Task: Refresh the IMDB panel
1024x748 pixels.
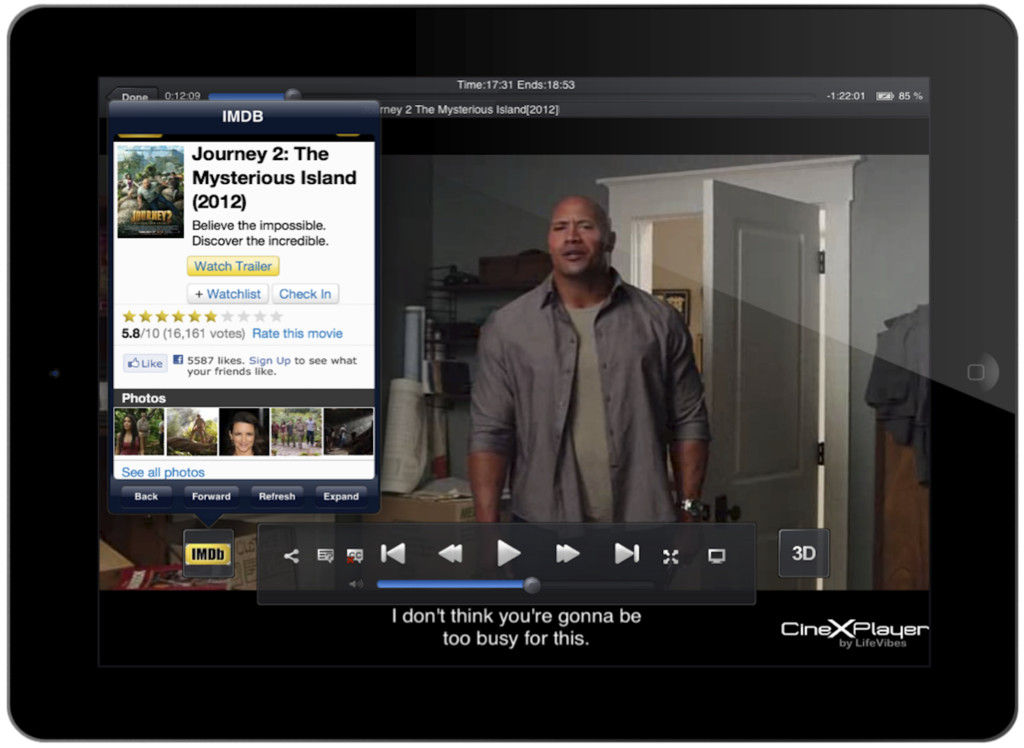Action: (x=277, y=496)
